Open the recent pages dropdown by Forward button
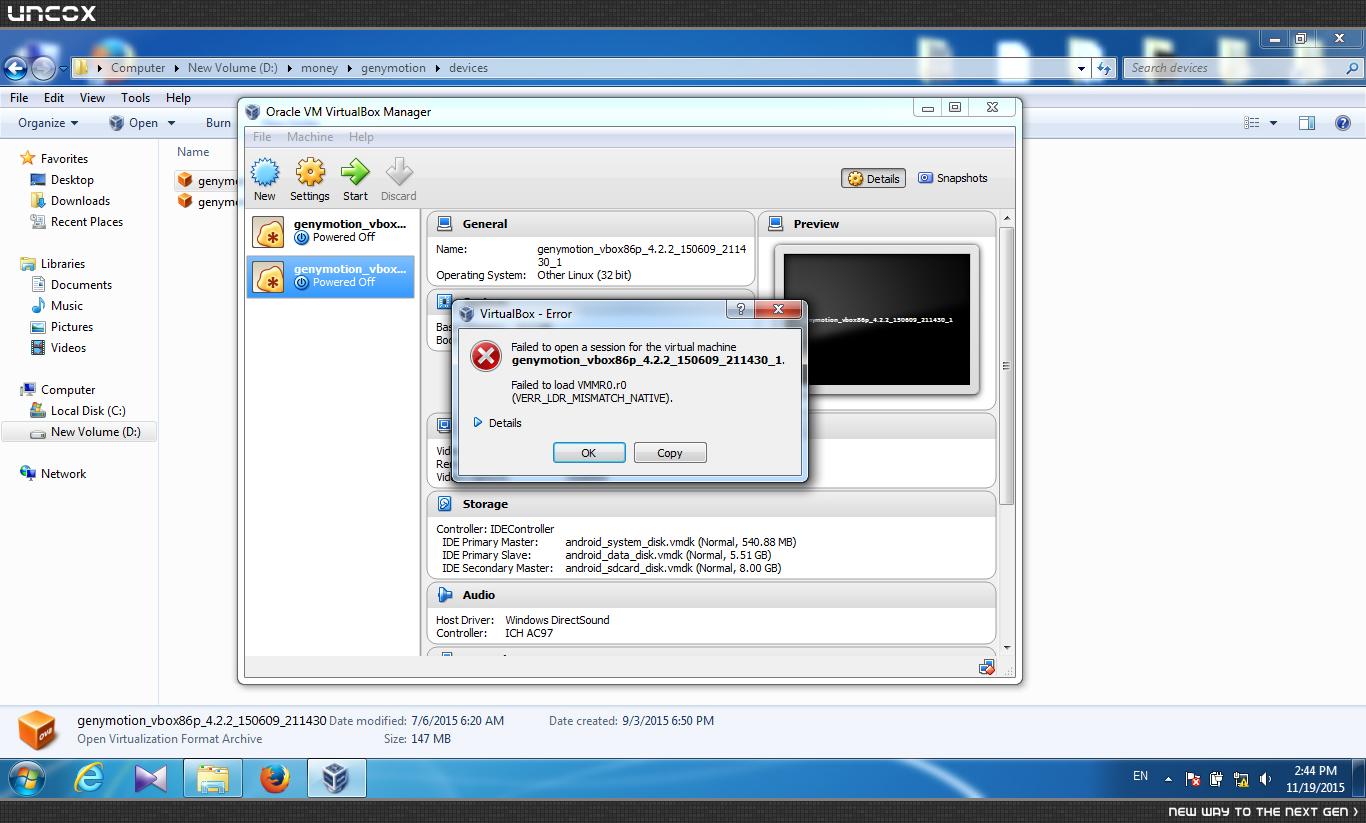The image size is (1366, 823). point(63,68)
